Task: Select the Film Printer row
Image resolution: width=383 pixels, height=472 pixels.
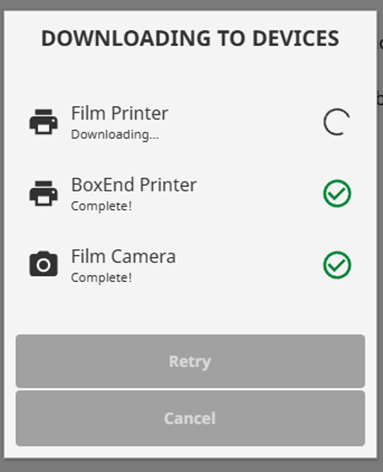Action: (190, 122)
